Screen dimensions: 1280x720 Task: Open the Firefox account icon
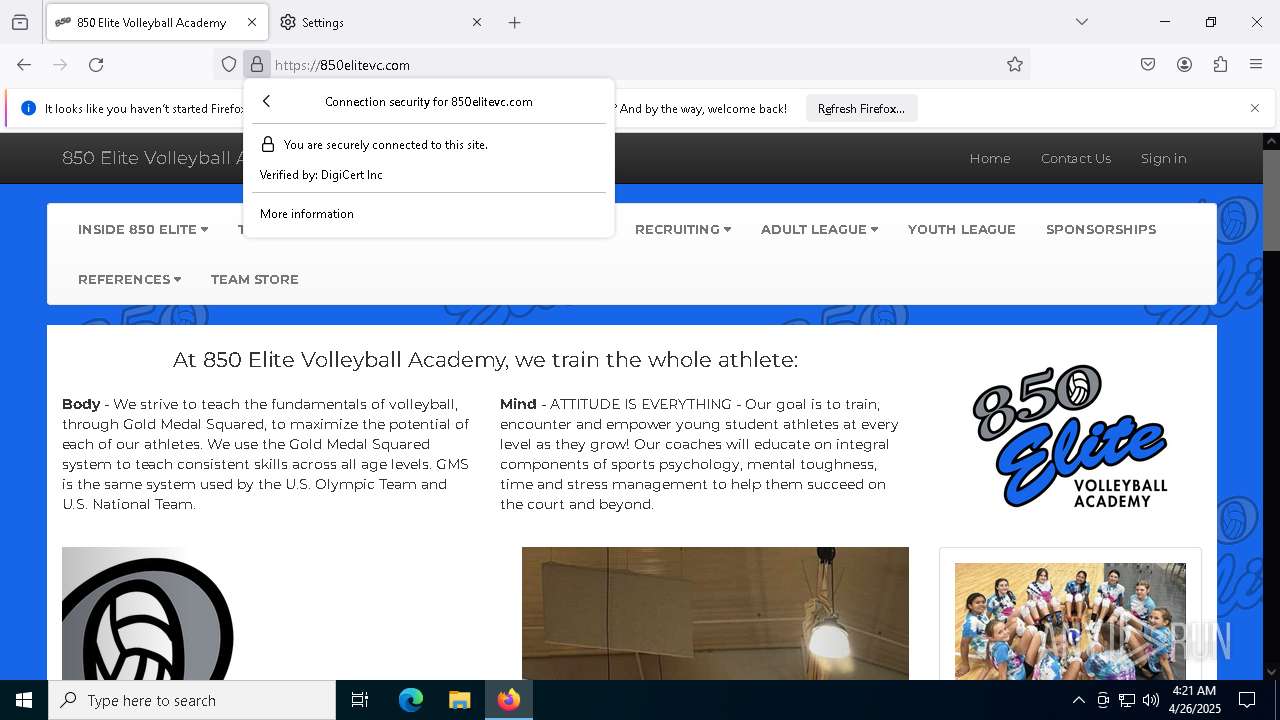pos(1184,65)
